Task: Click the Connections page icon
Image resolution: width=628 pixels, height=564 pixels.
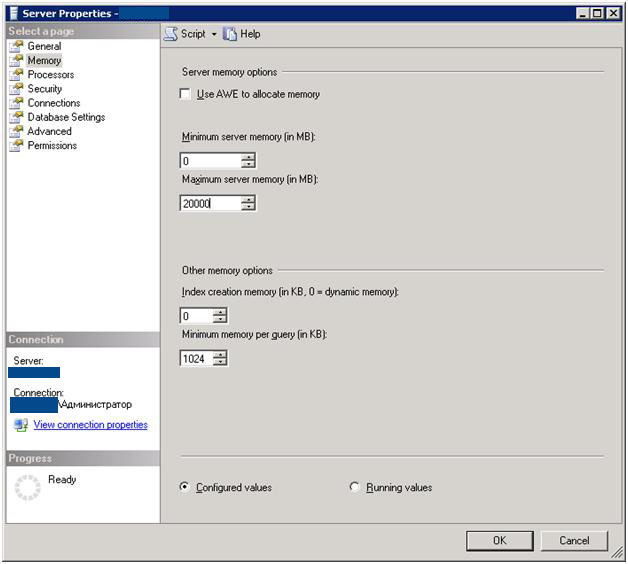Action: coord(16,103)
